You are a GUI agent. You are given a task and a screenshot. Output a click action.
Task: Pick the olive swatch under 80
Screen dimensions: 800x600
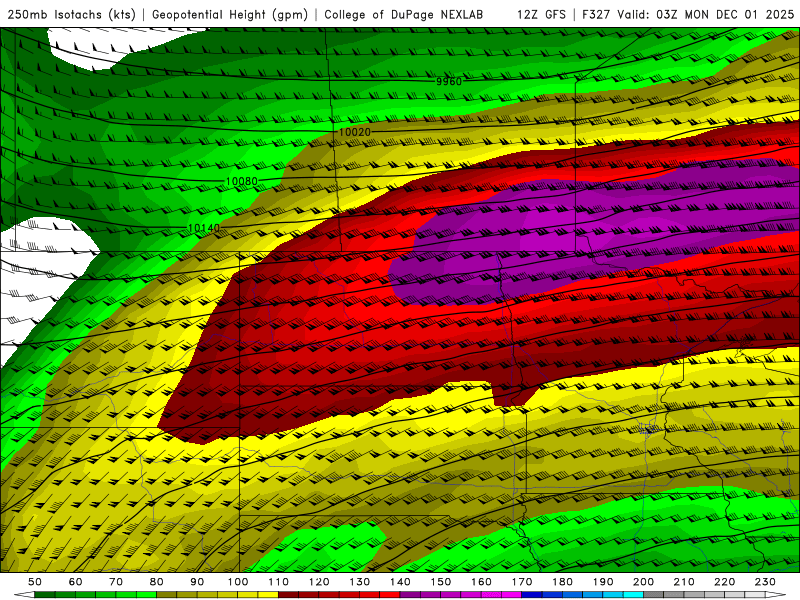click(x=167, y=595)
